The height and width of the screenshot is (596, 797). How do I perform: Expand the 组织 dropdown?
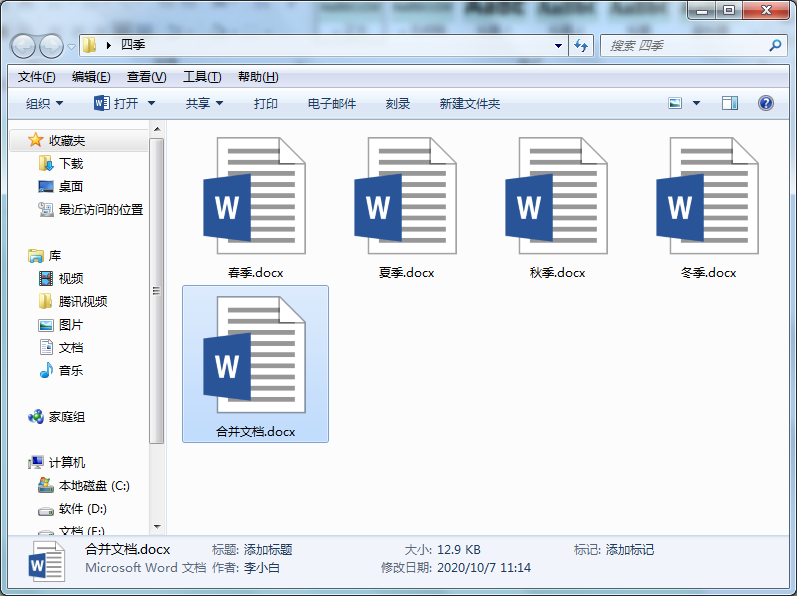point(45,104)
